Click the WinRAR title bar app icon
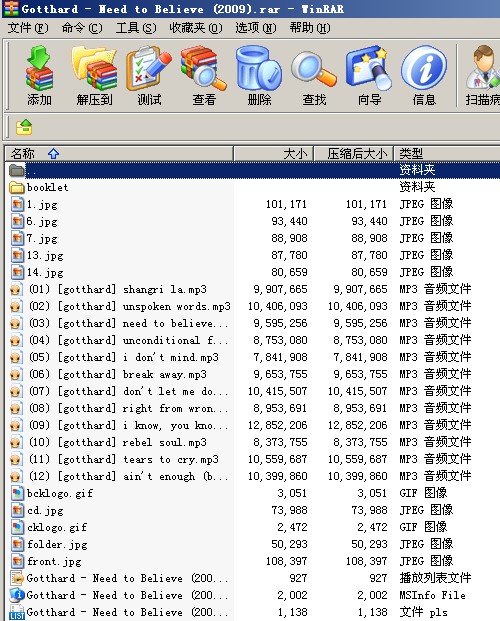Viewport: 500px width, 621px height. coord(10,9)
